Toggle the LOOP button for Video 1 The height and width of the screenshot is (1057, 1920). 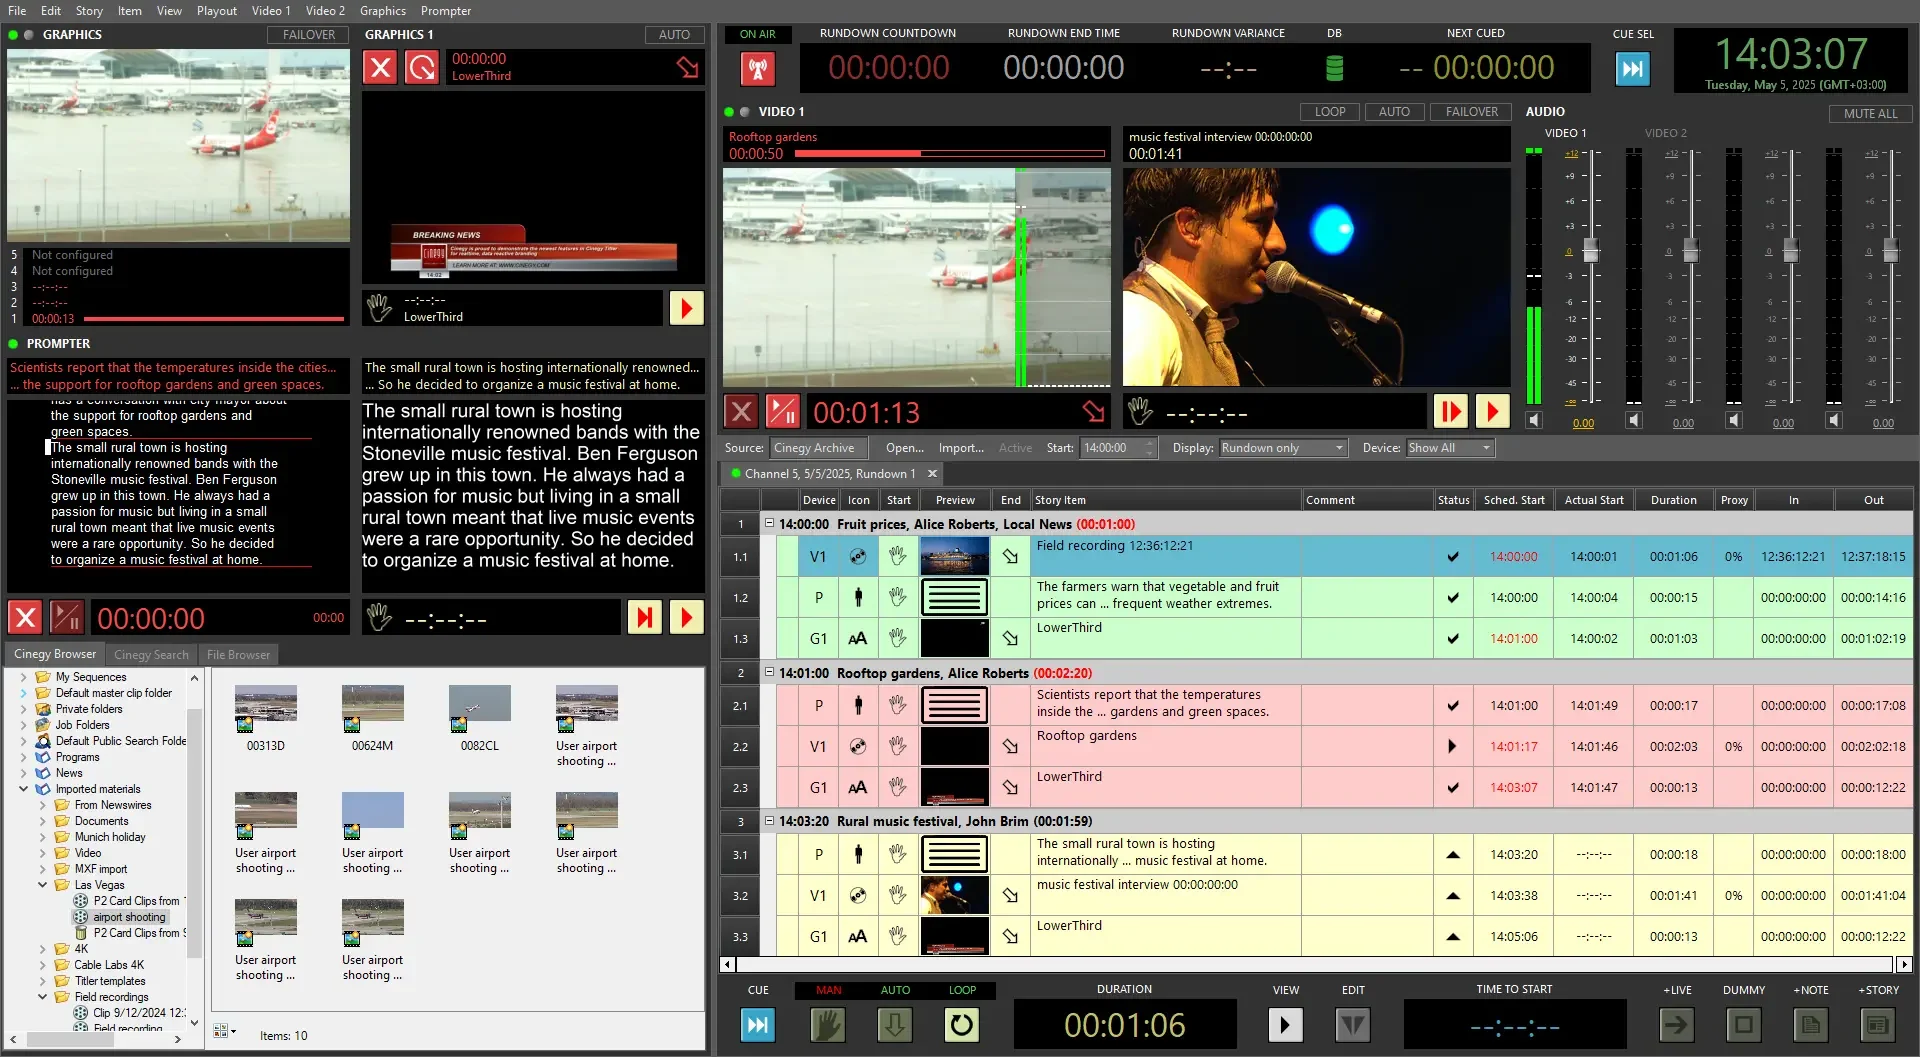click(x=1329, y=112)
